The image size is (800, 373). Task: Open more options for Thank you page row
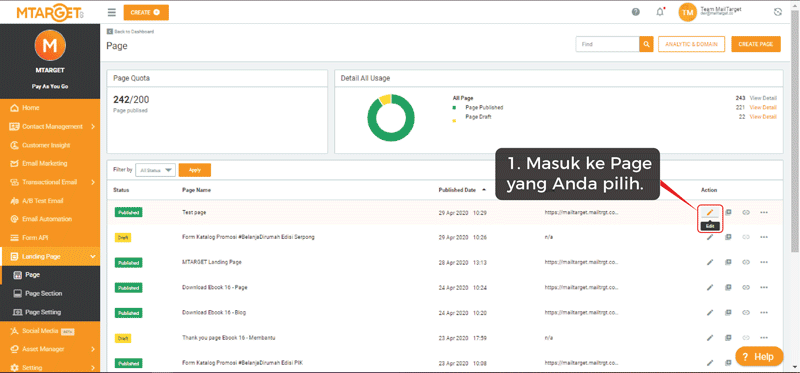[764, 338]
